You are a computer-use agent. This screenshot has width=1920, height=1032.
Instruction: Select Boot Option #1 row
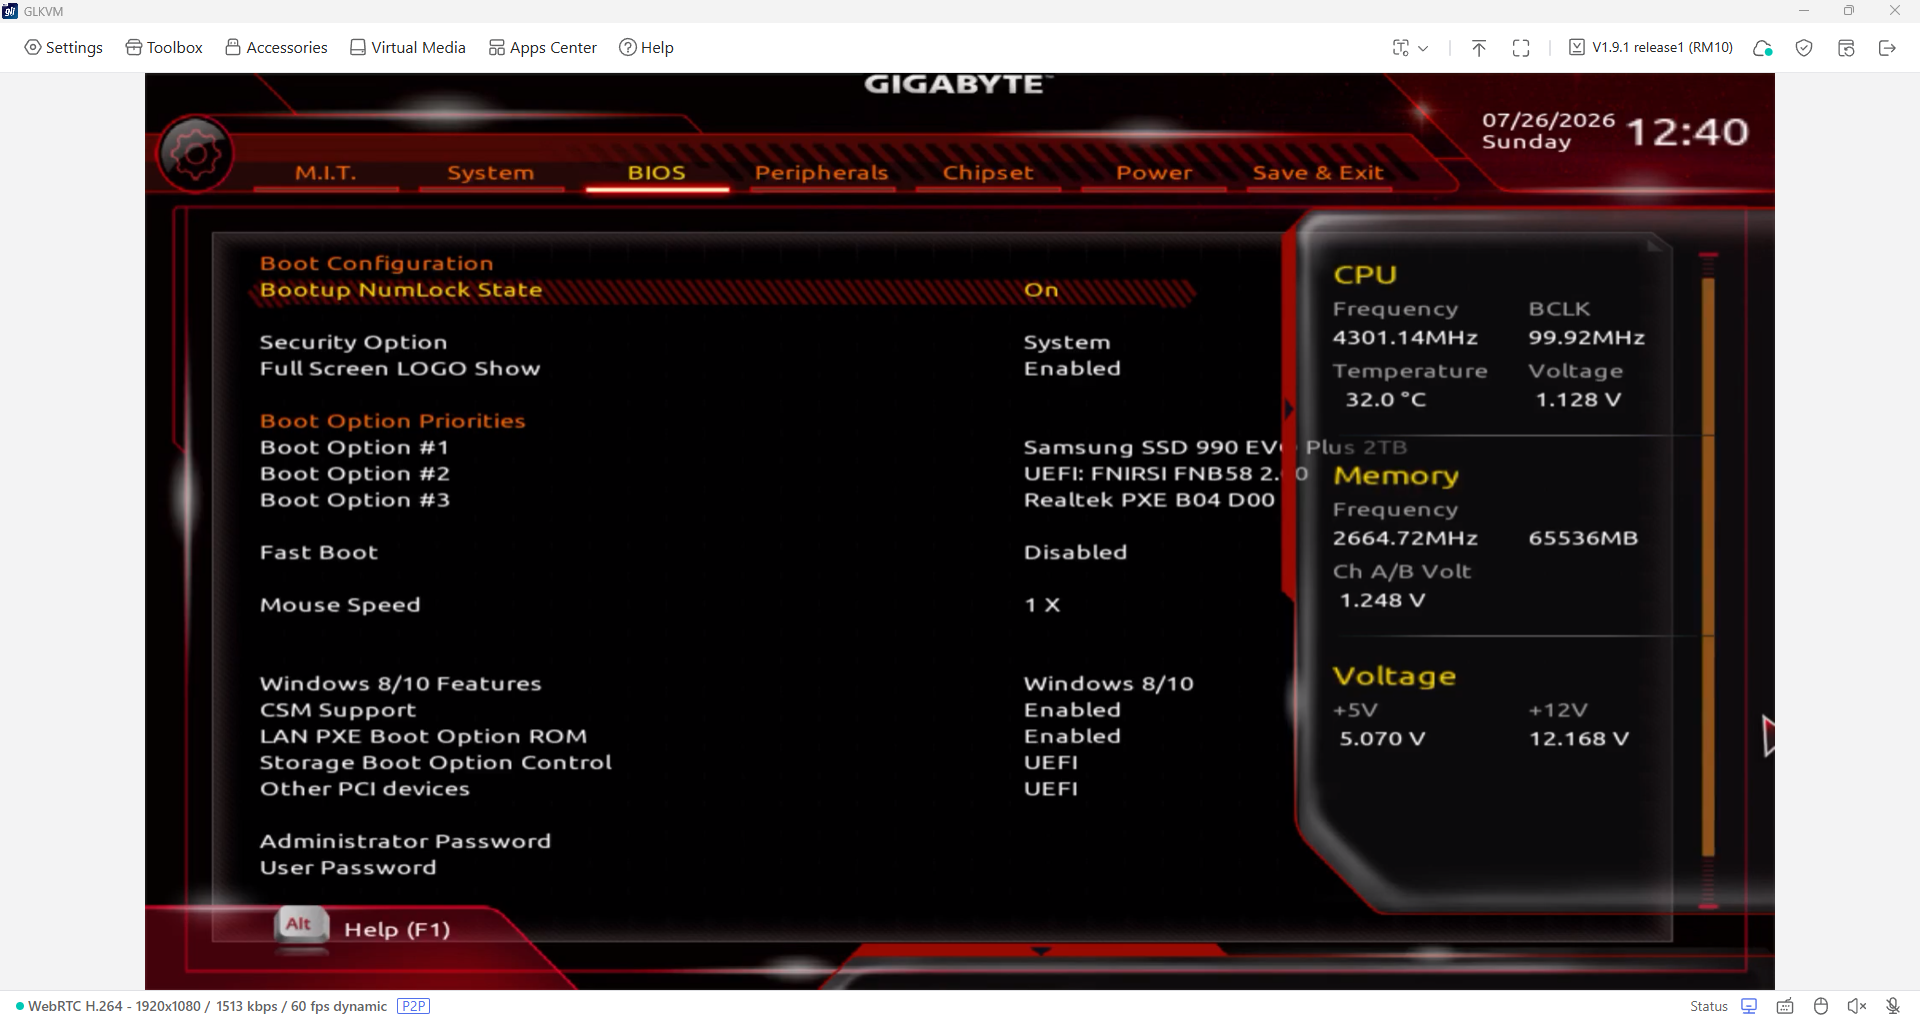coord(354,447)
